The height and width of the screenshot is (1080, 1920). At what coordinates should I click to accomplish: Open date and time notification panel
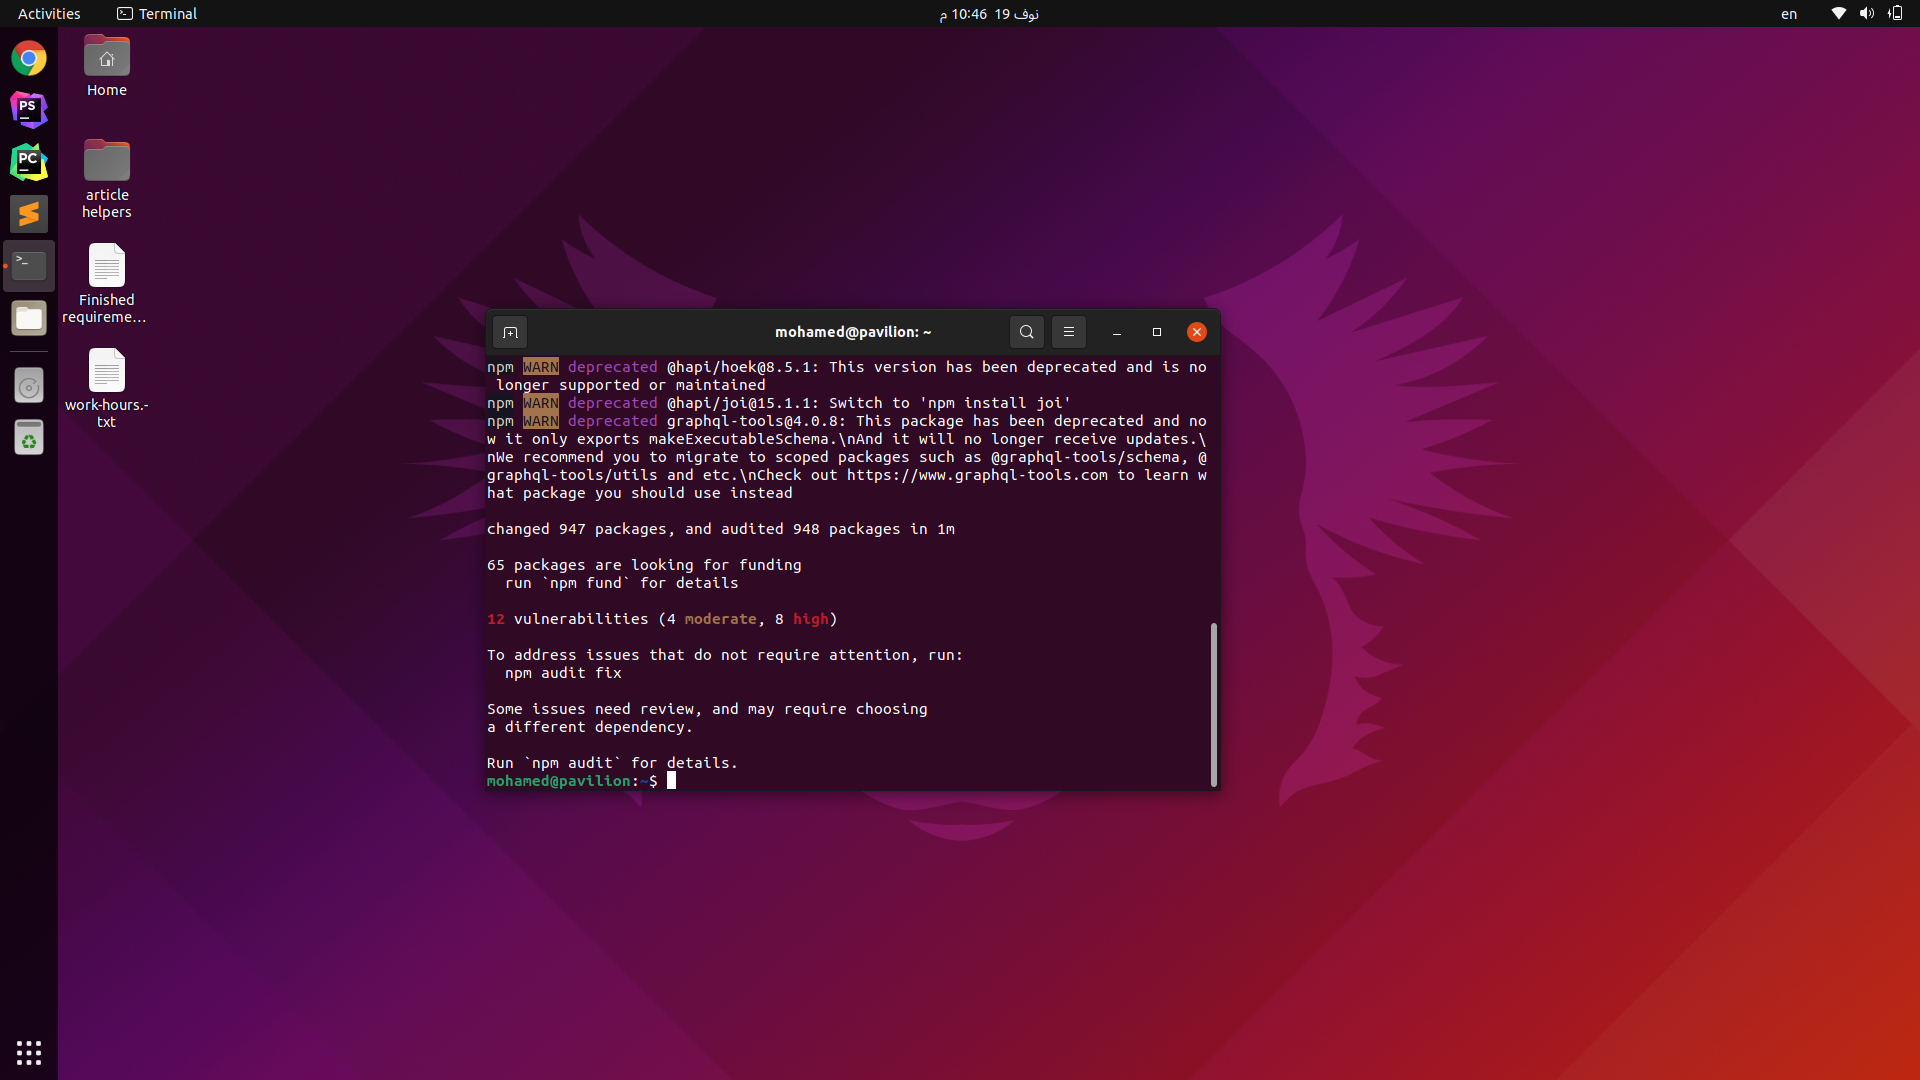[988, 14]
